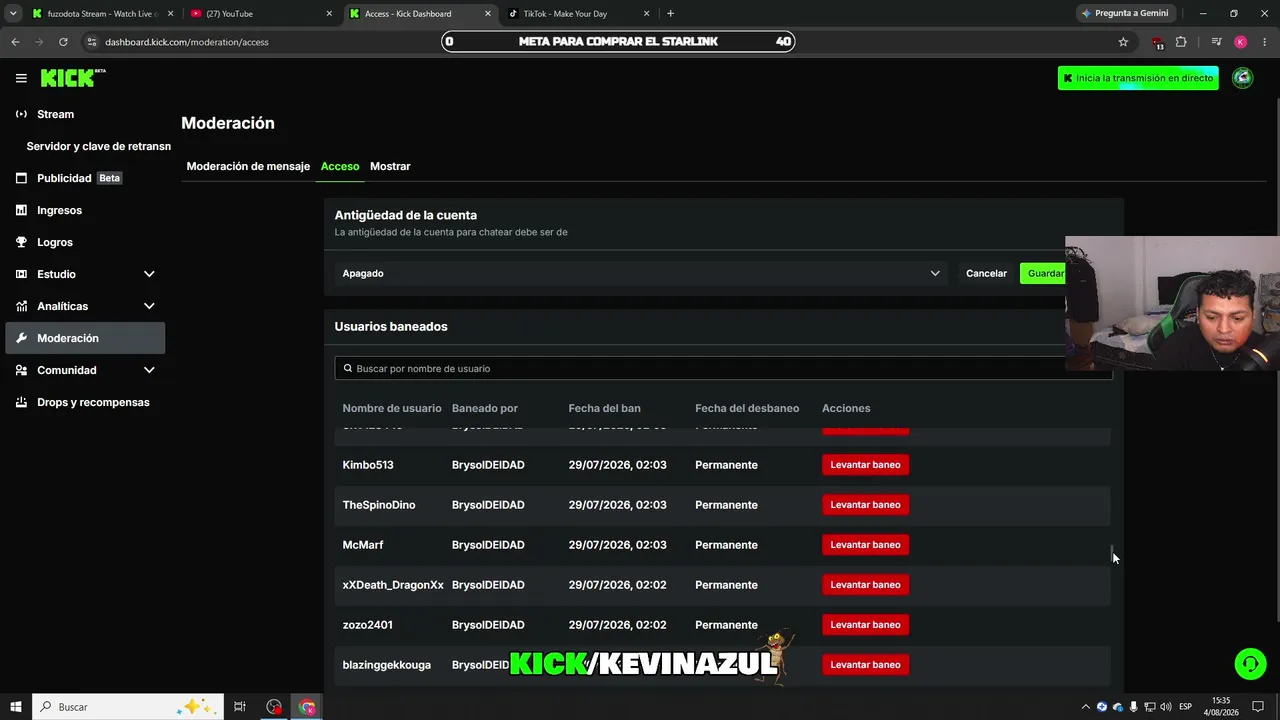The height and width of the screenshot is (720, 1280).
Task: Click the Drops y recompensas icon
Action: point(21,402)
